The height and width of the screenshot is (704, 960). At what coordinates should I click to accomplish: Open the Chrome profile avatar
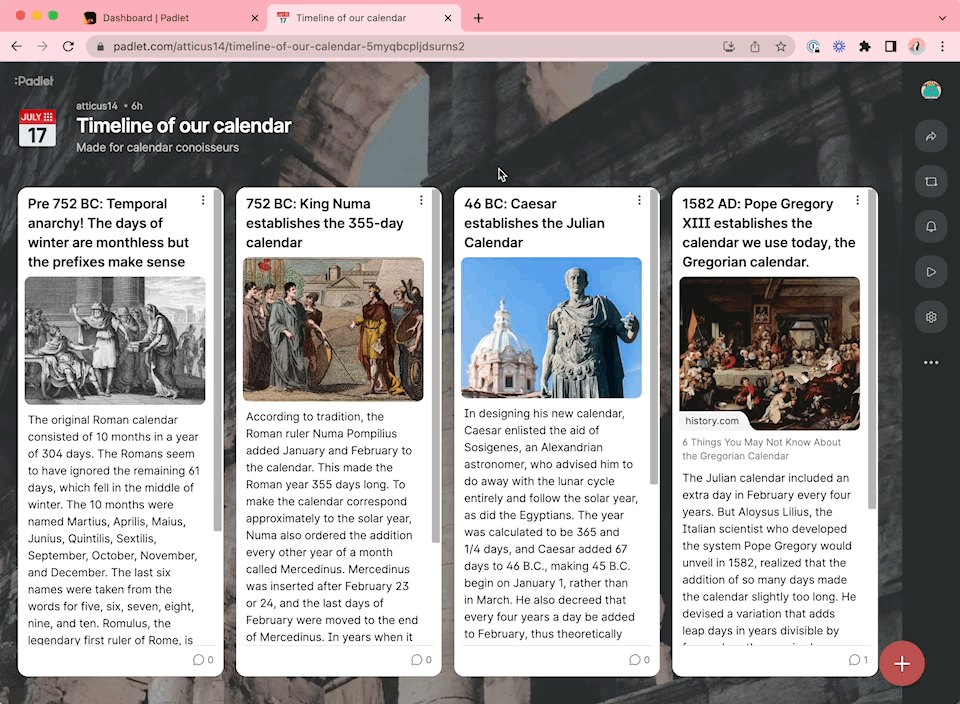coord(916,47)
